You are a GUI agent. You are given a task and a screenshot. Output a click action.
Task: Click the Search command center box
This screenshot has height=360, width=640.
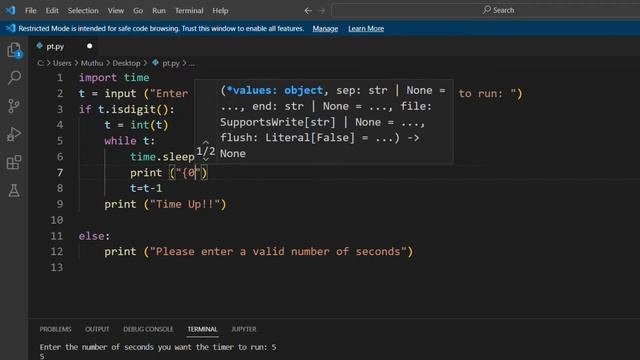pos(486,10)
